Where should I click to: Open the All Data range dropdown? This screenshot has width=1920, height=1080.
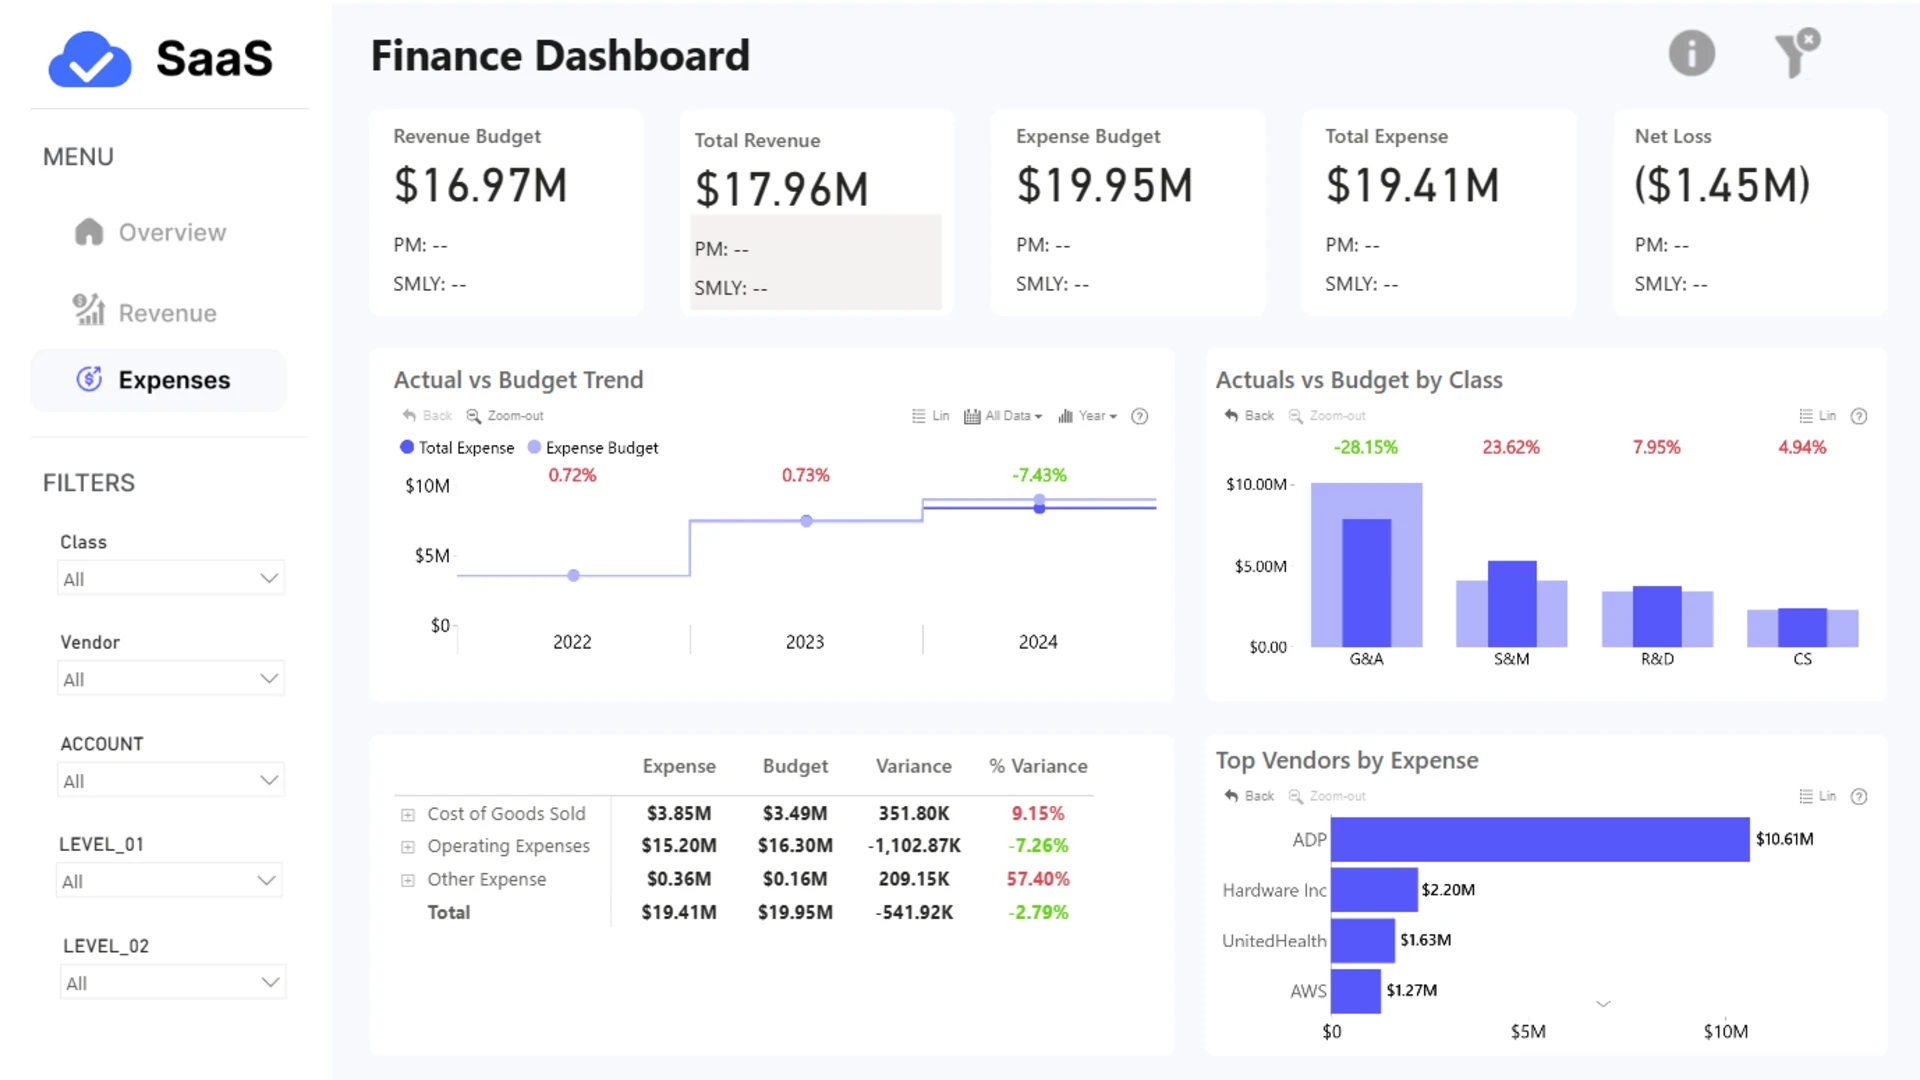(x=1003, y=416)
